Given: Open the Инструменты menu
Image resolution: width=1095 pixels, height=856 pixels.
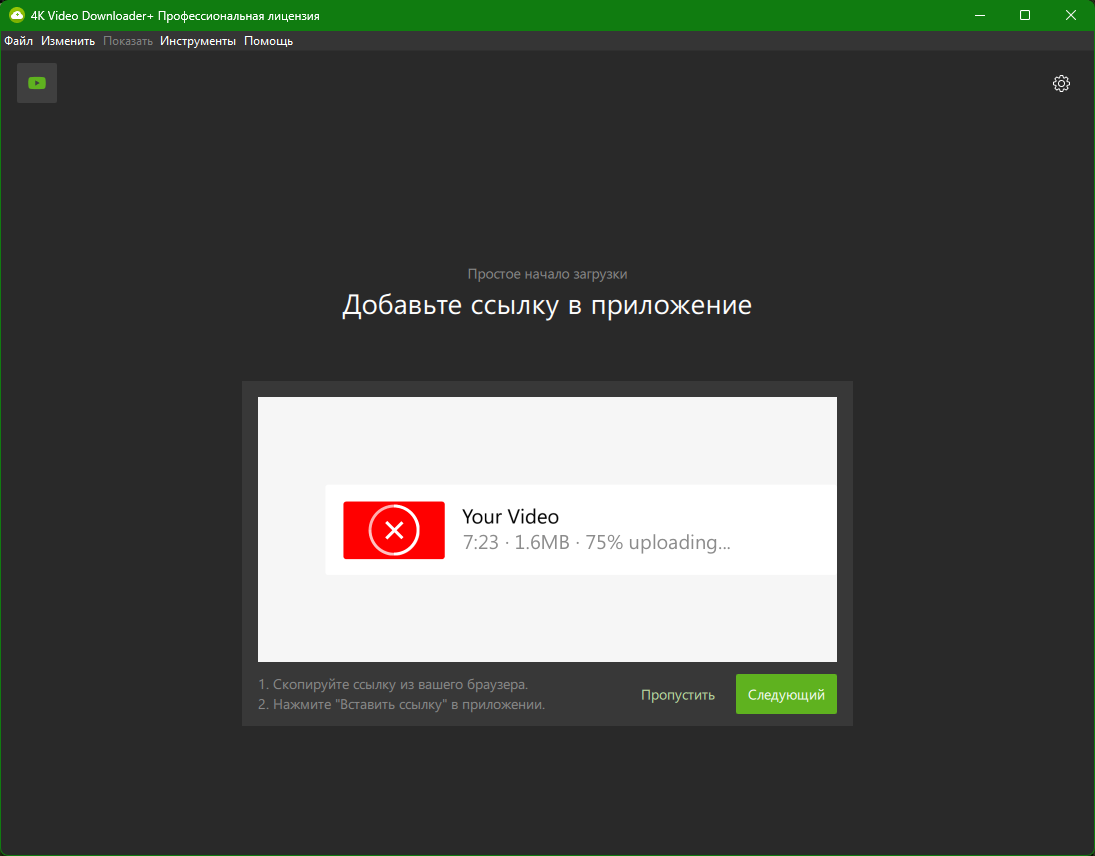Looking at the screenshot, I should (x=198, y=41).
